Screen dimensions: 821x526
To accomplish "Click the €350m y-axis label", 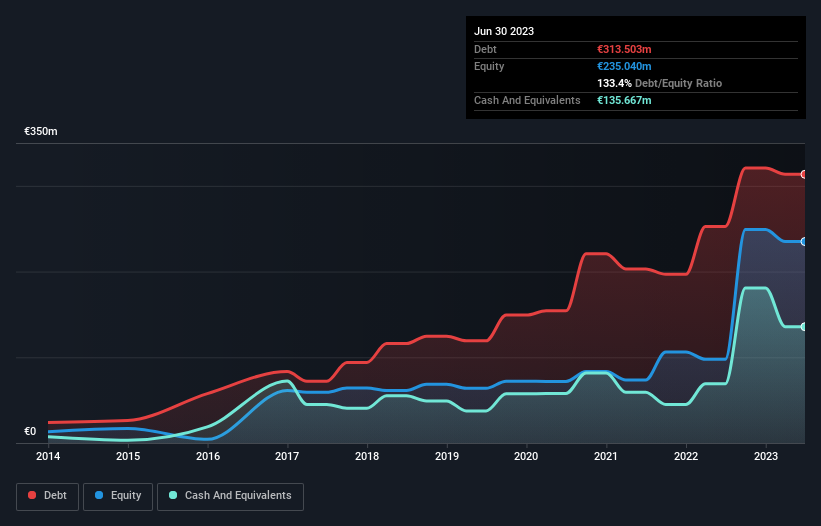I will click(41, 131).
